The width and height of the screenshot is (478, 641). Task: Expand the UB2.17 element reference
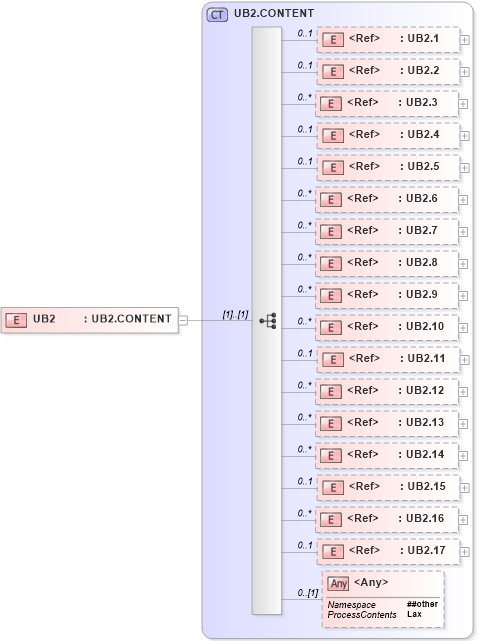point(465,552)
